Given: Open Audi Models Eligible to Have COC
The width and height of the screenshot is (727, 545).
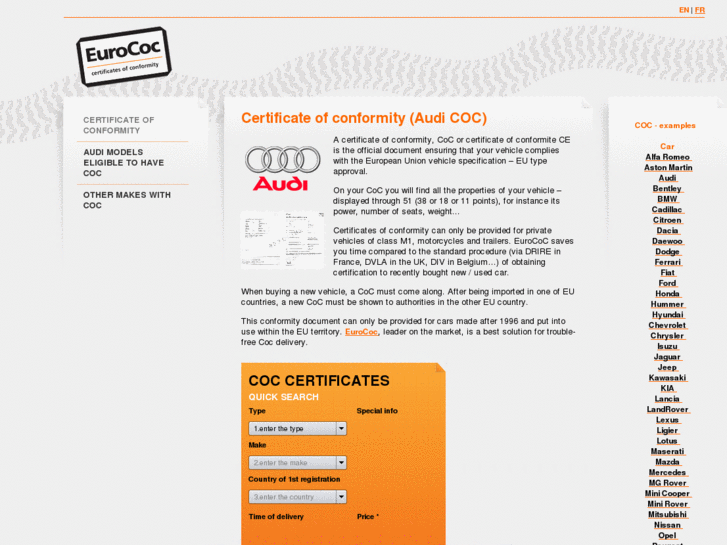Looking at the screenshot, I should point(123,163).
